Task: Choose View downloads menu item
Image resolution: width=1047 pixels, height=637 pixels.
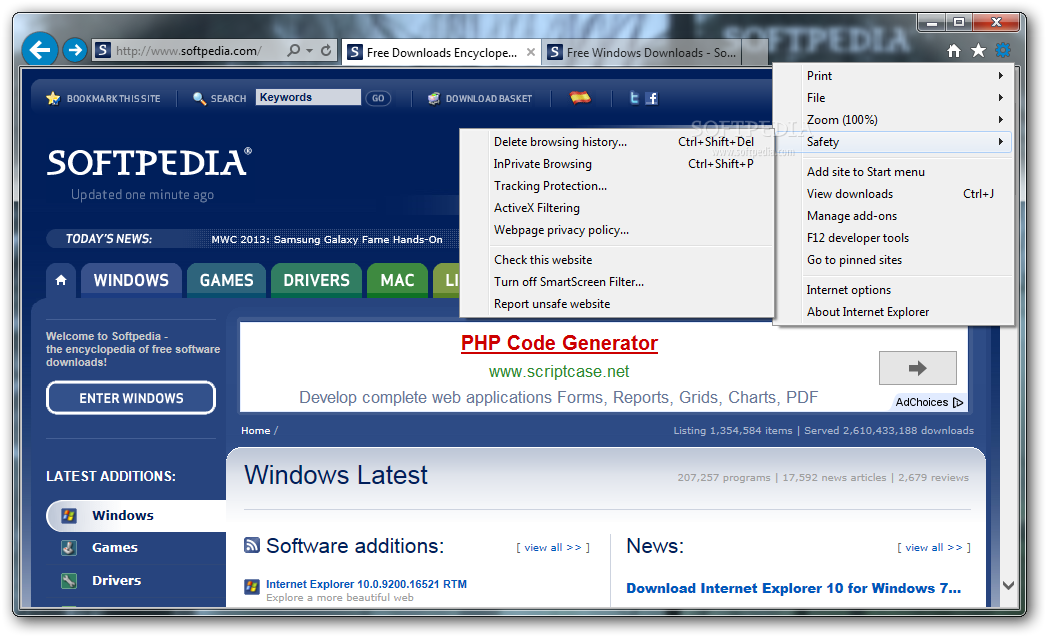Action: [895, 194]
